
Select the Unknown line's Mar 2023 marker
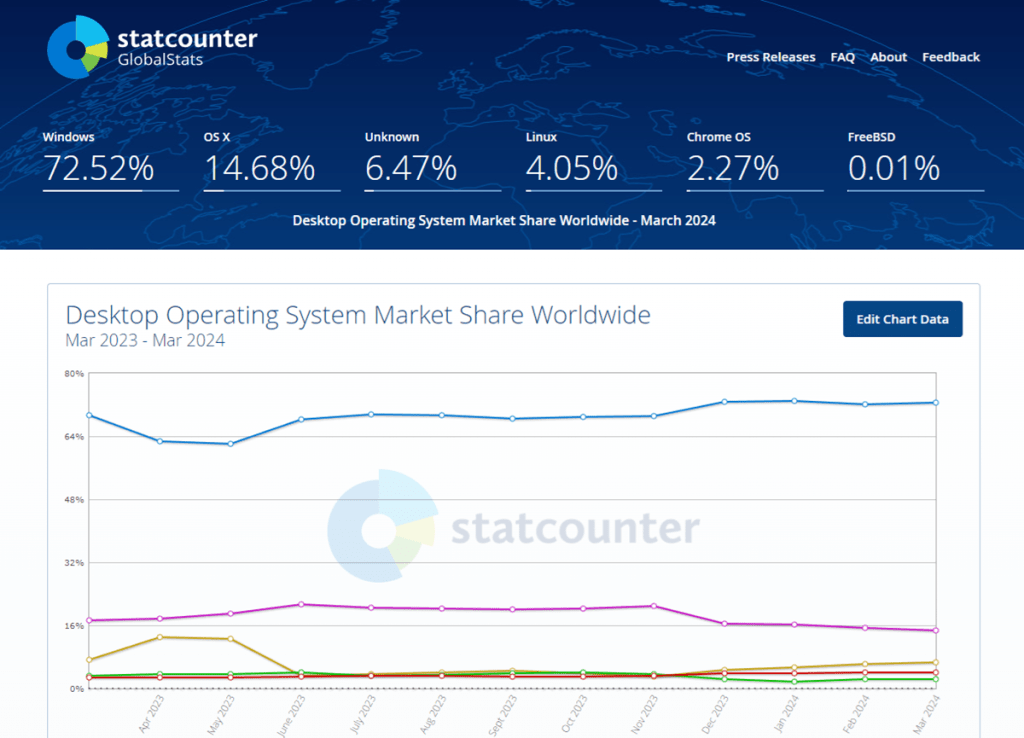88,659
